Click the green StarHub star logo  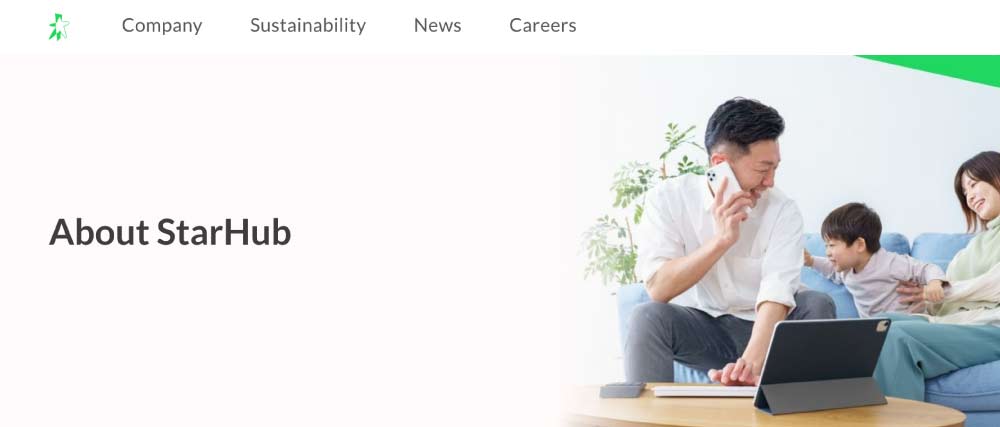(59, 27)
